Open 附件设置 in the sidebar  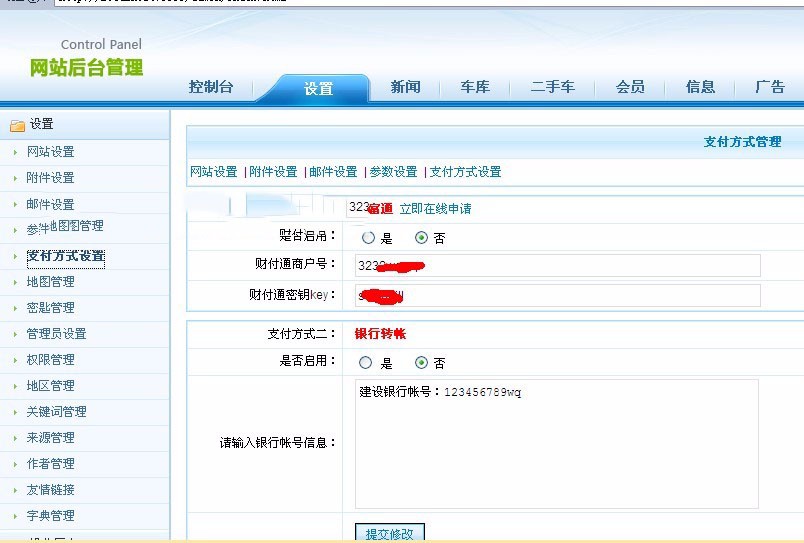point(51,178)
